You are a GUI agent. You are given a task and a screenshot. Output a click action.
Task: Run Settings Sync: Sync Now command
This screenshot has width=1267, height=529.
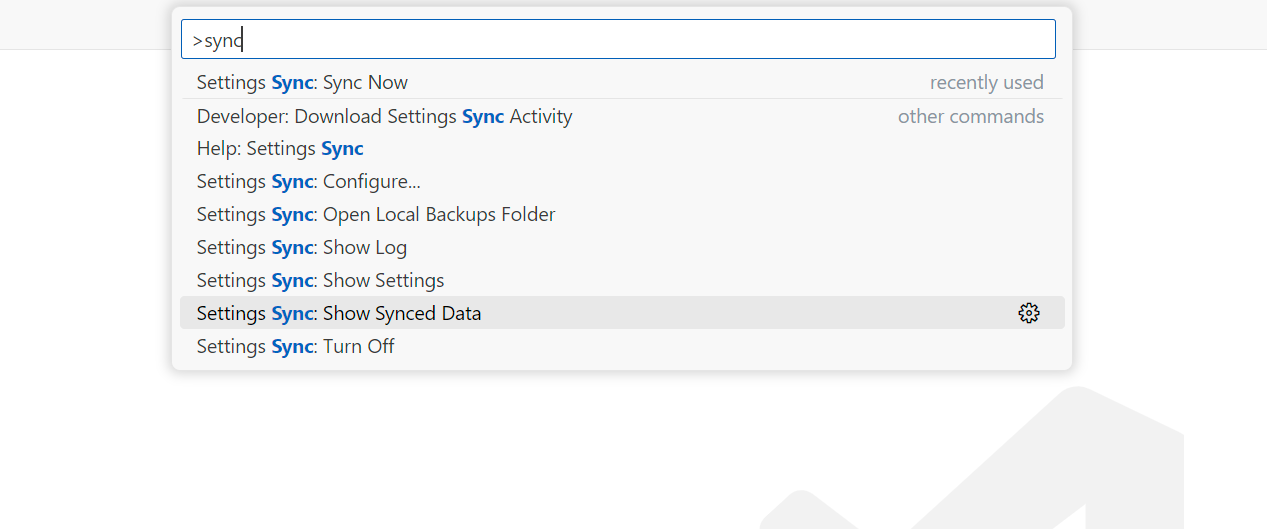[x=621, y=83]
